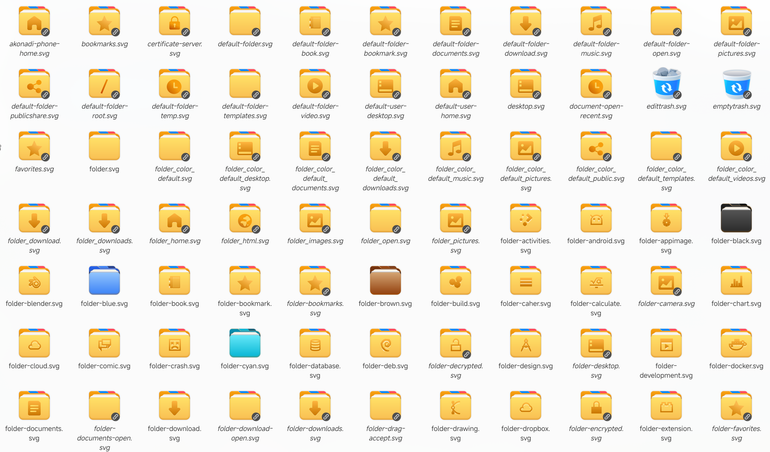Click the folder-extension.svg icon
The image size is (770, 452).
click(666, 406)
